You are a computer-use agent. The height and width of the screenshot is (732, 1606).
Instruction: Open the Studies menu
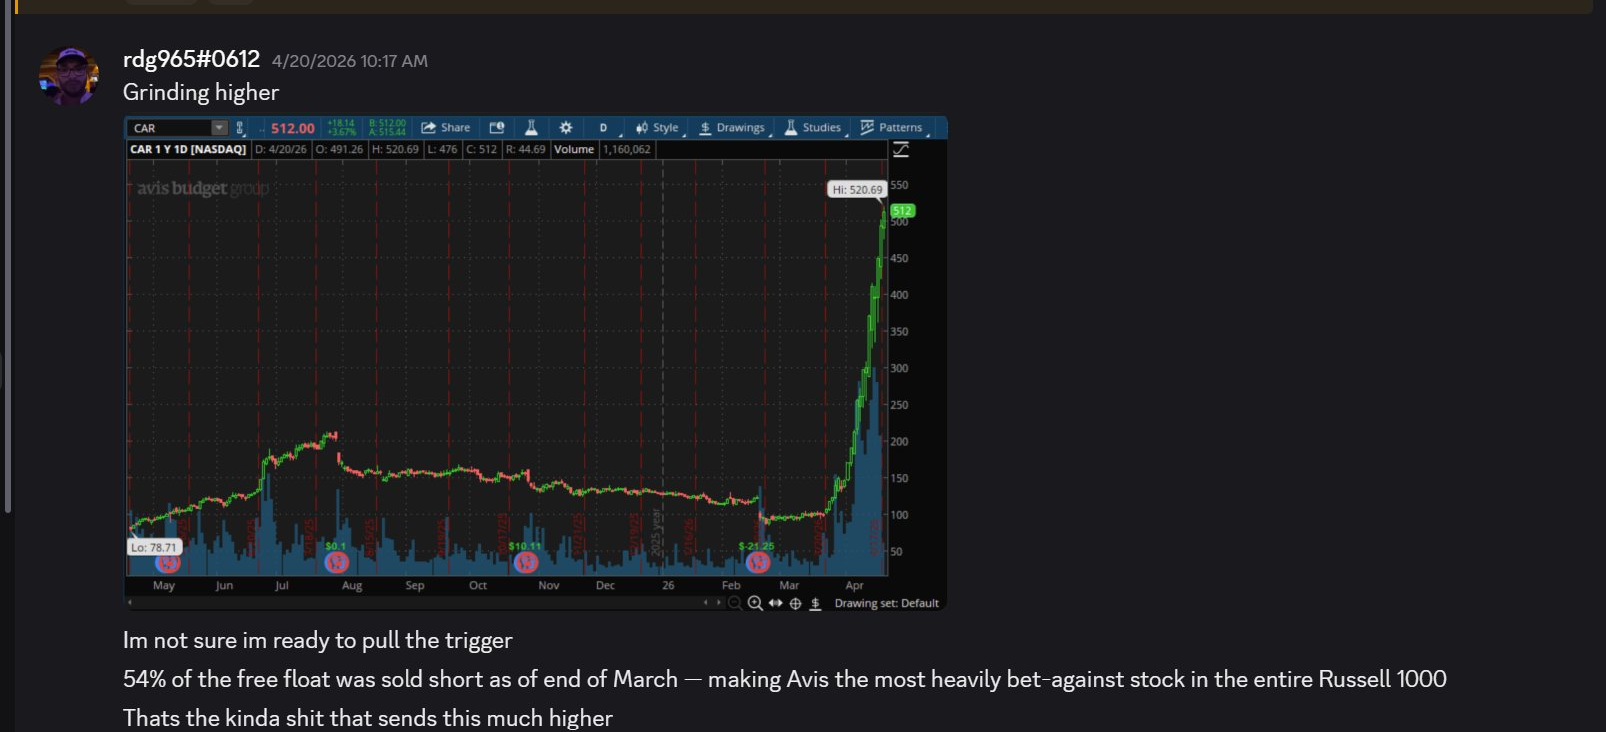click(x=814, y=128)
